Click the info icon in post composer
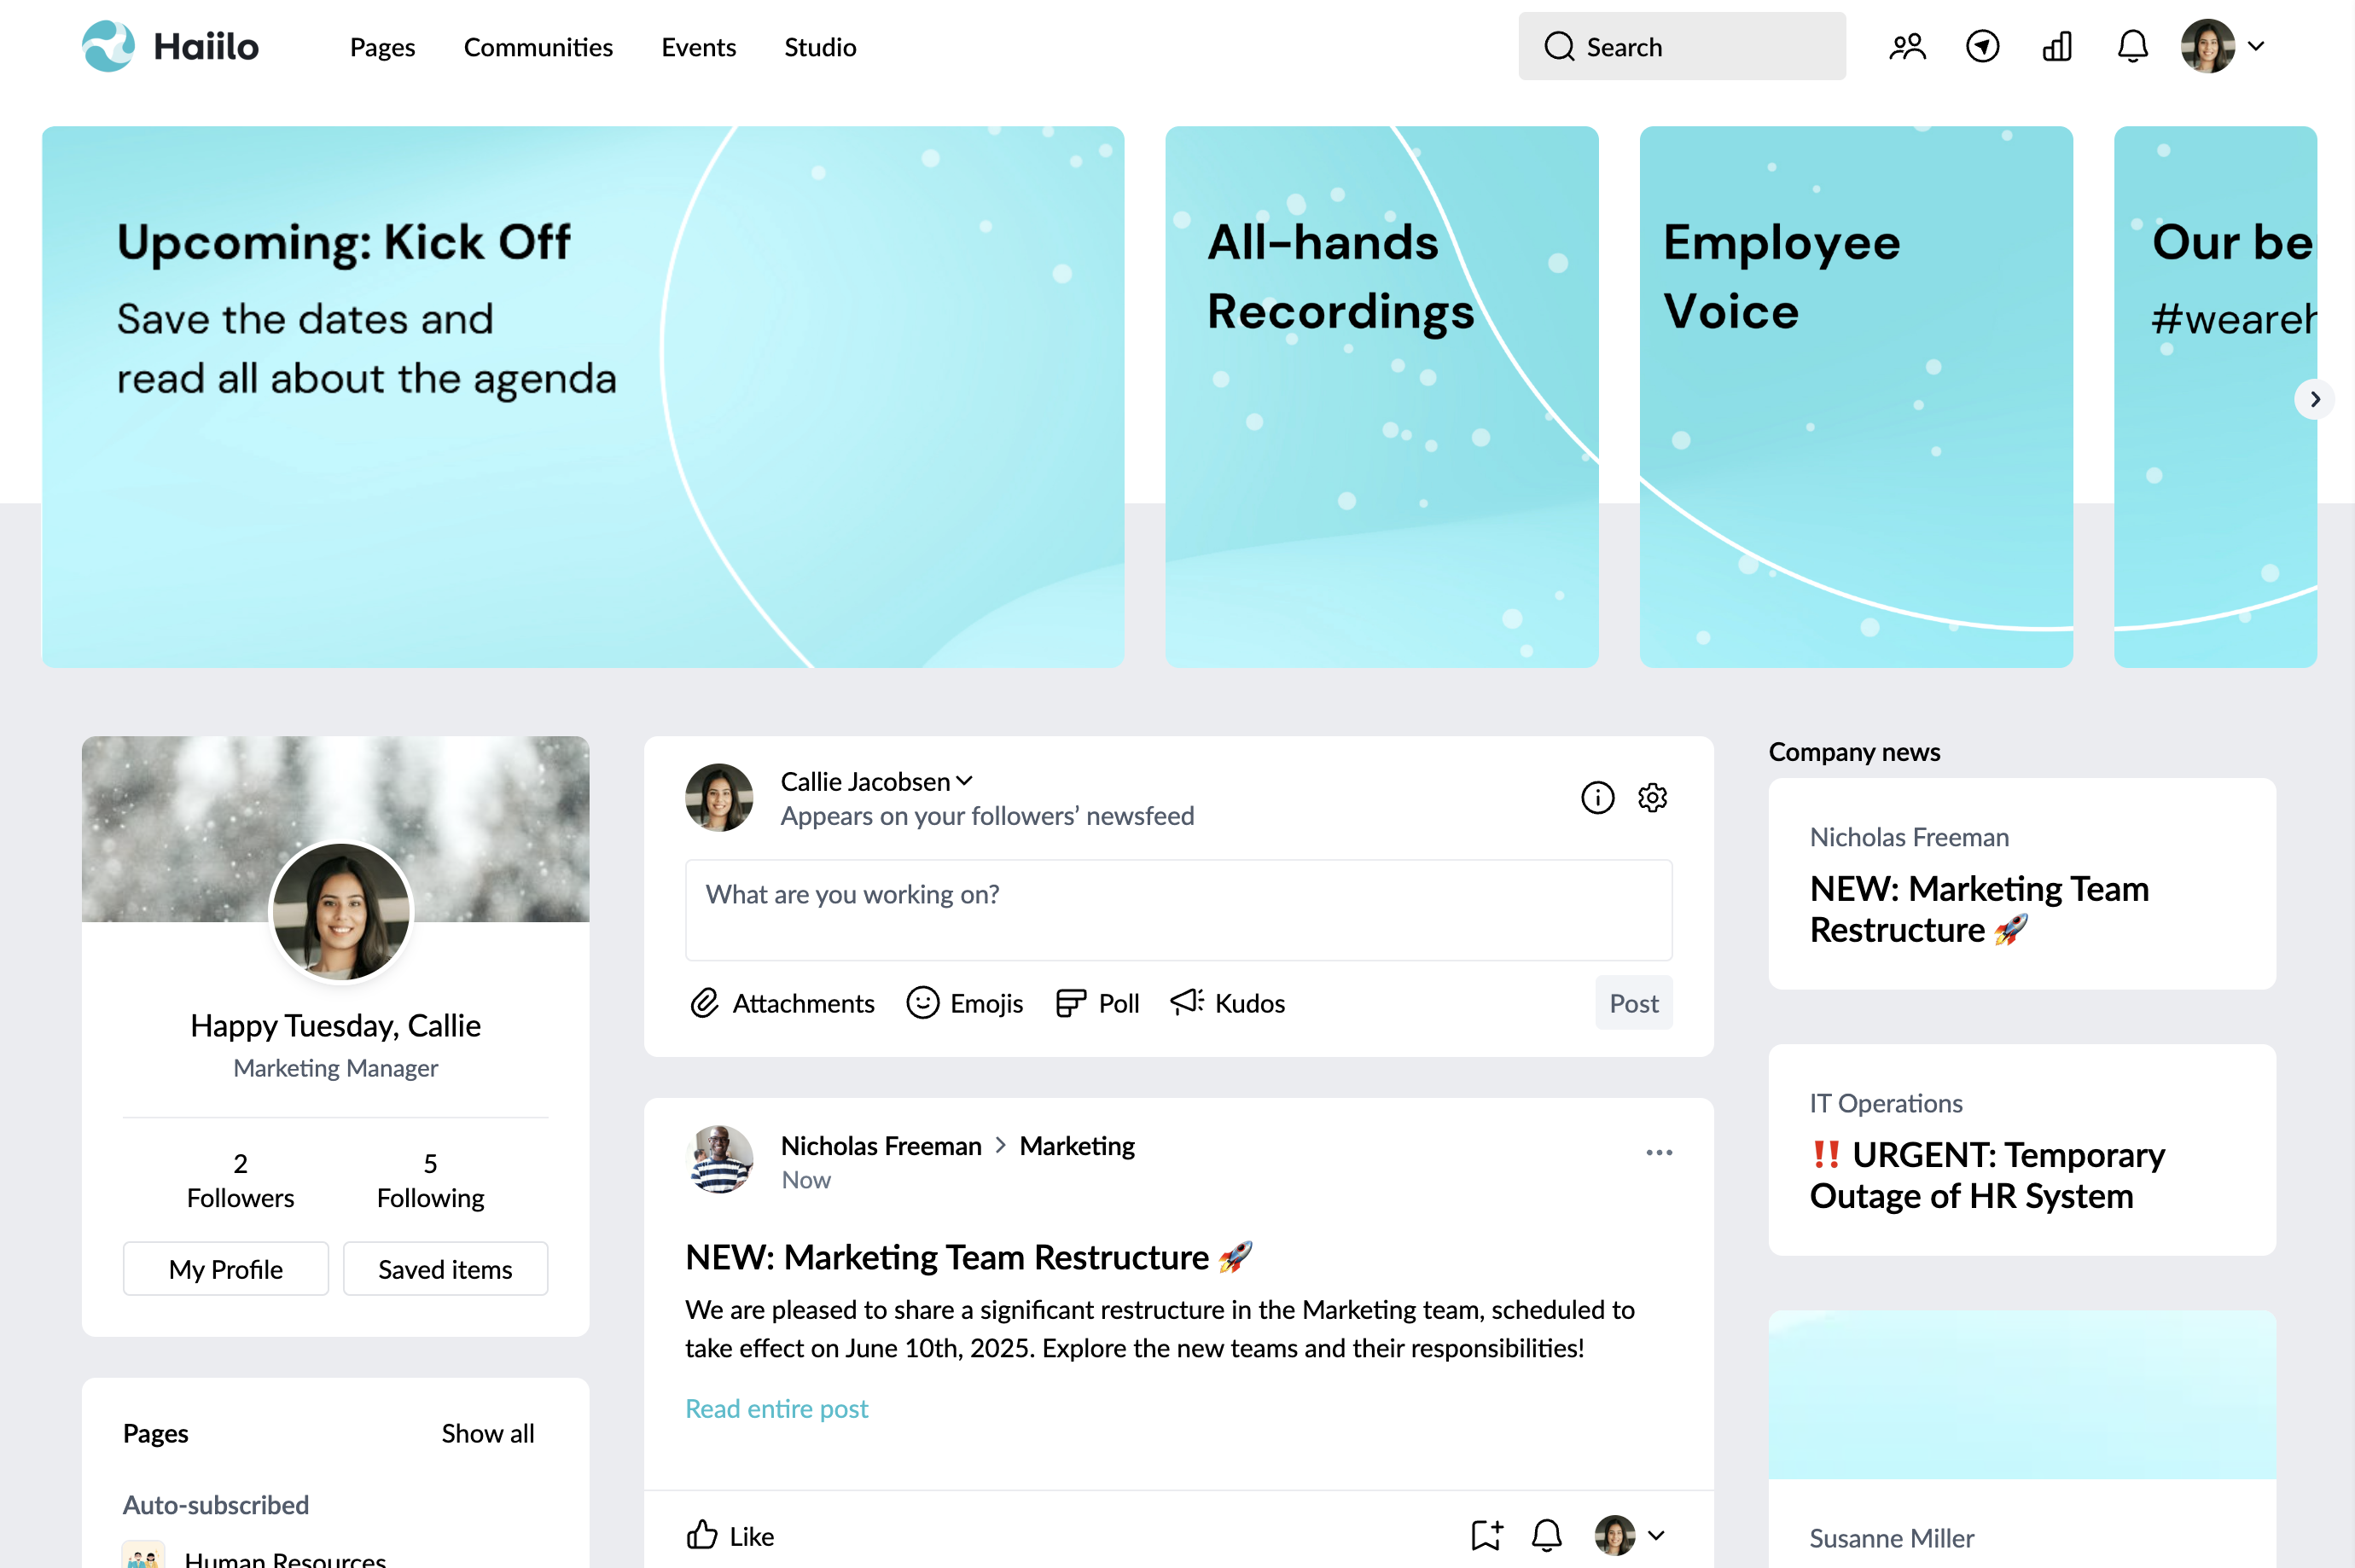The height and width of the screenshot is (1568, 2355). 1597,797
